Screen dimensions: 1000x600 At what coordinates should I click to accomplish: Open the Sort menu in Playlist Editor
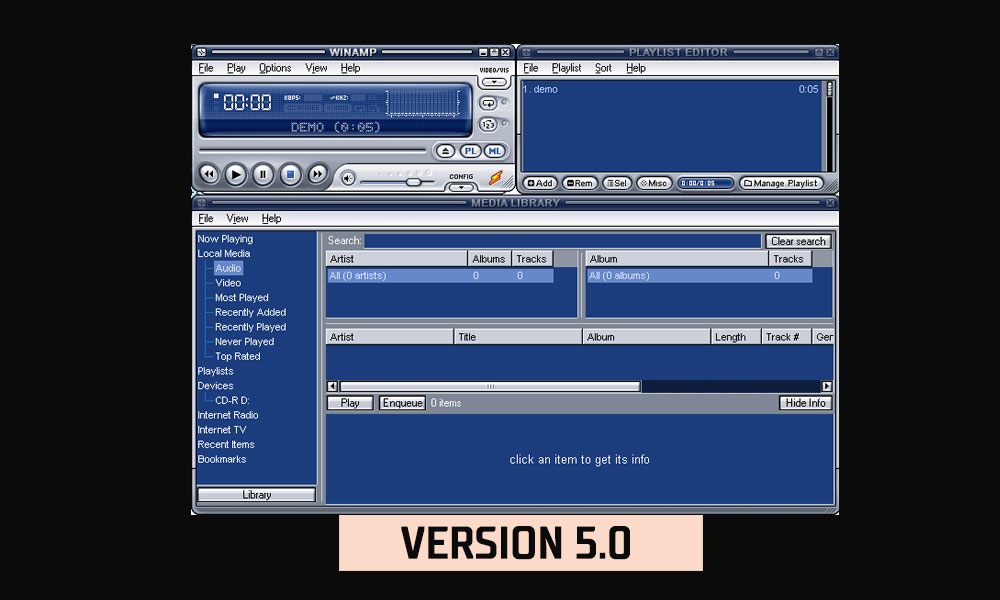tap(603, 68)
